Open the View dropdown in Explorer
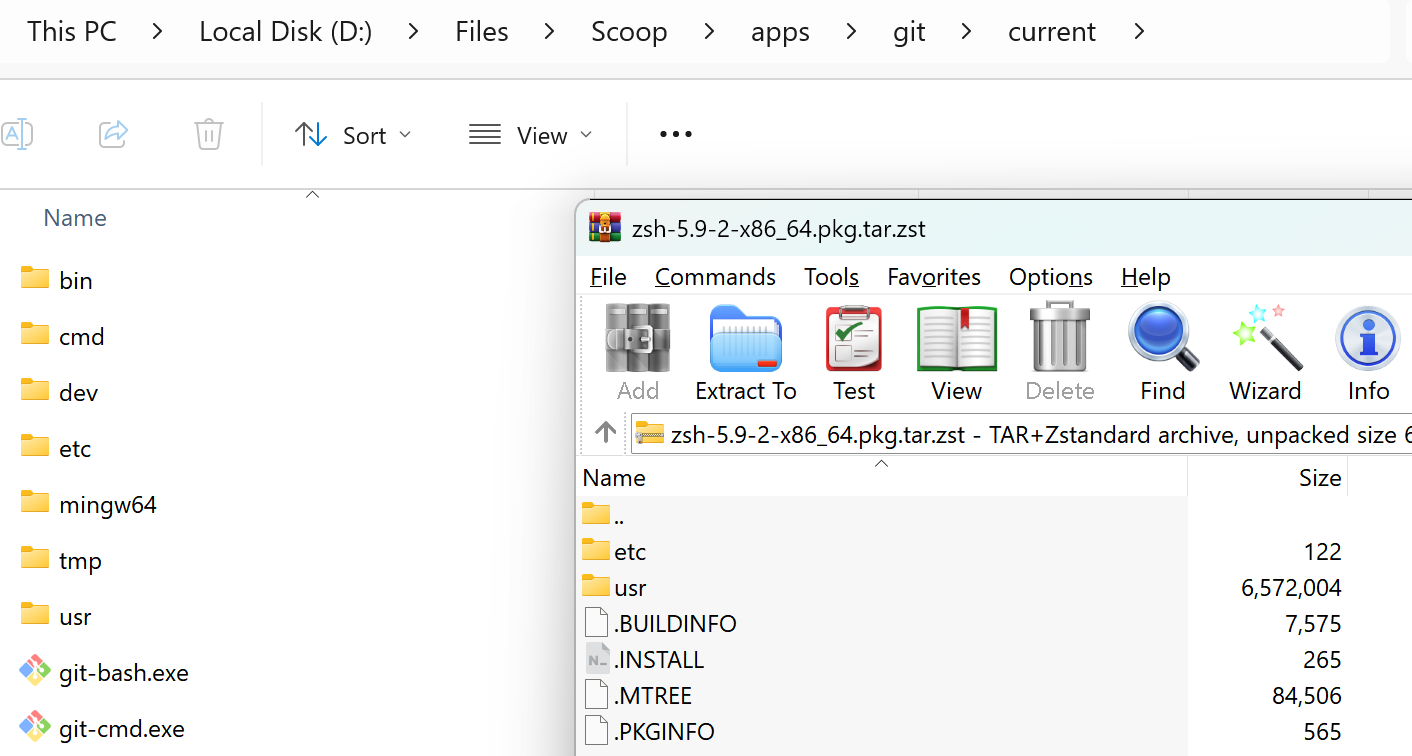The height and width of the screenshot is (756, 1412). coord(531,134)
